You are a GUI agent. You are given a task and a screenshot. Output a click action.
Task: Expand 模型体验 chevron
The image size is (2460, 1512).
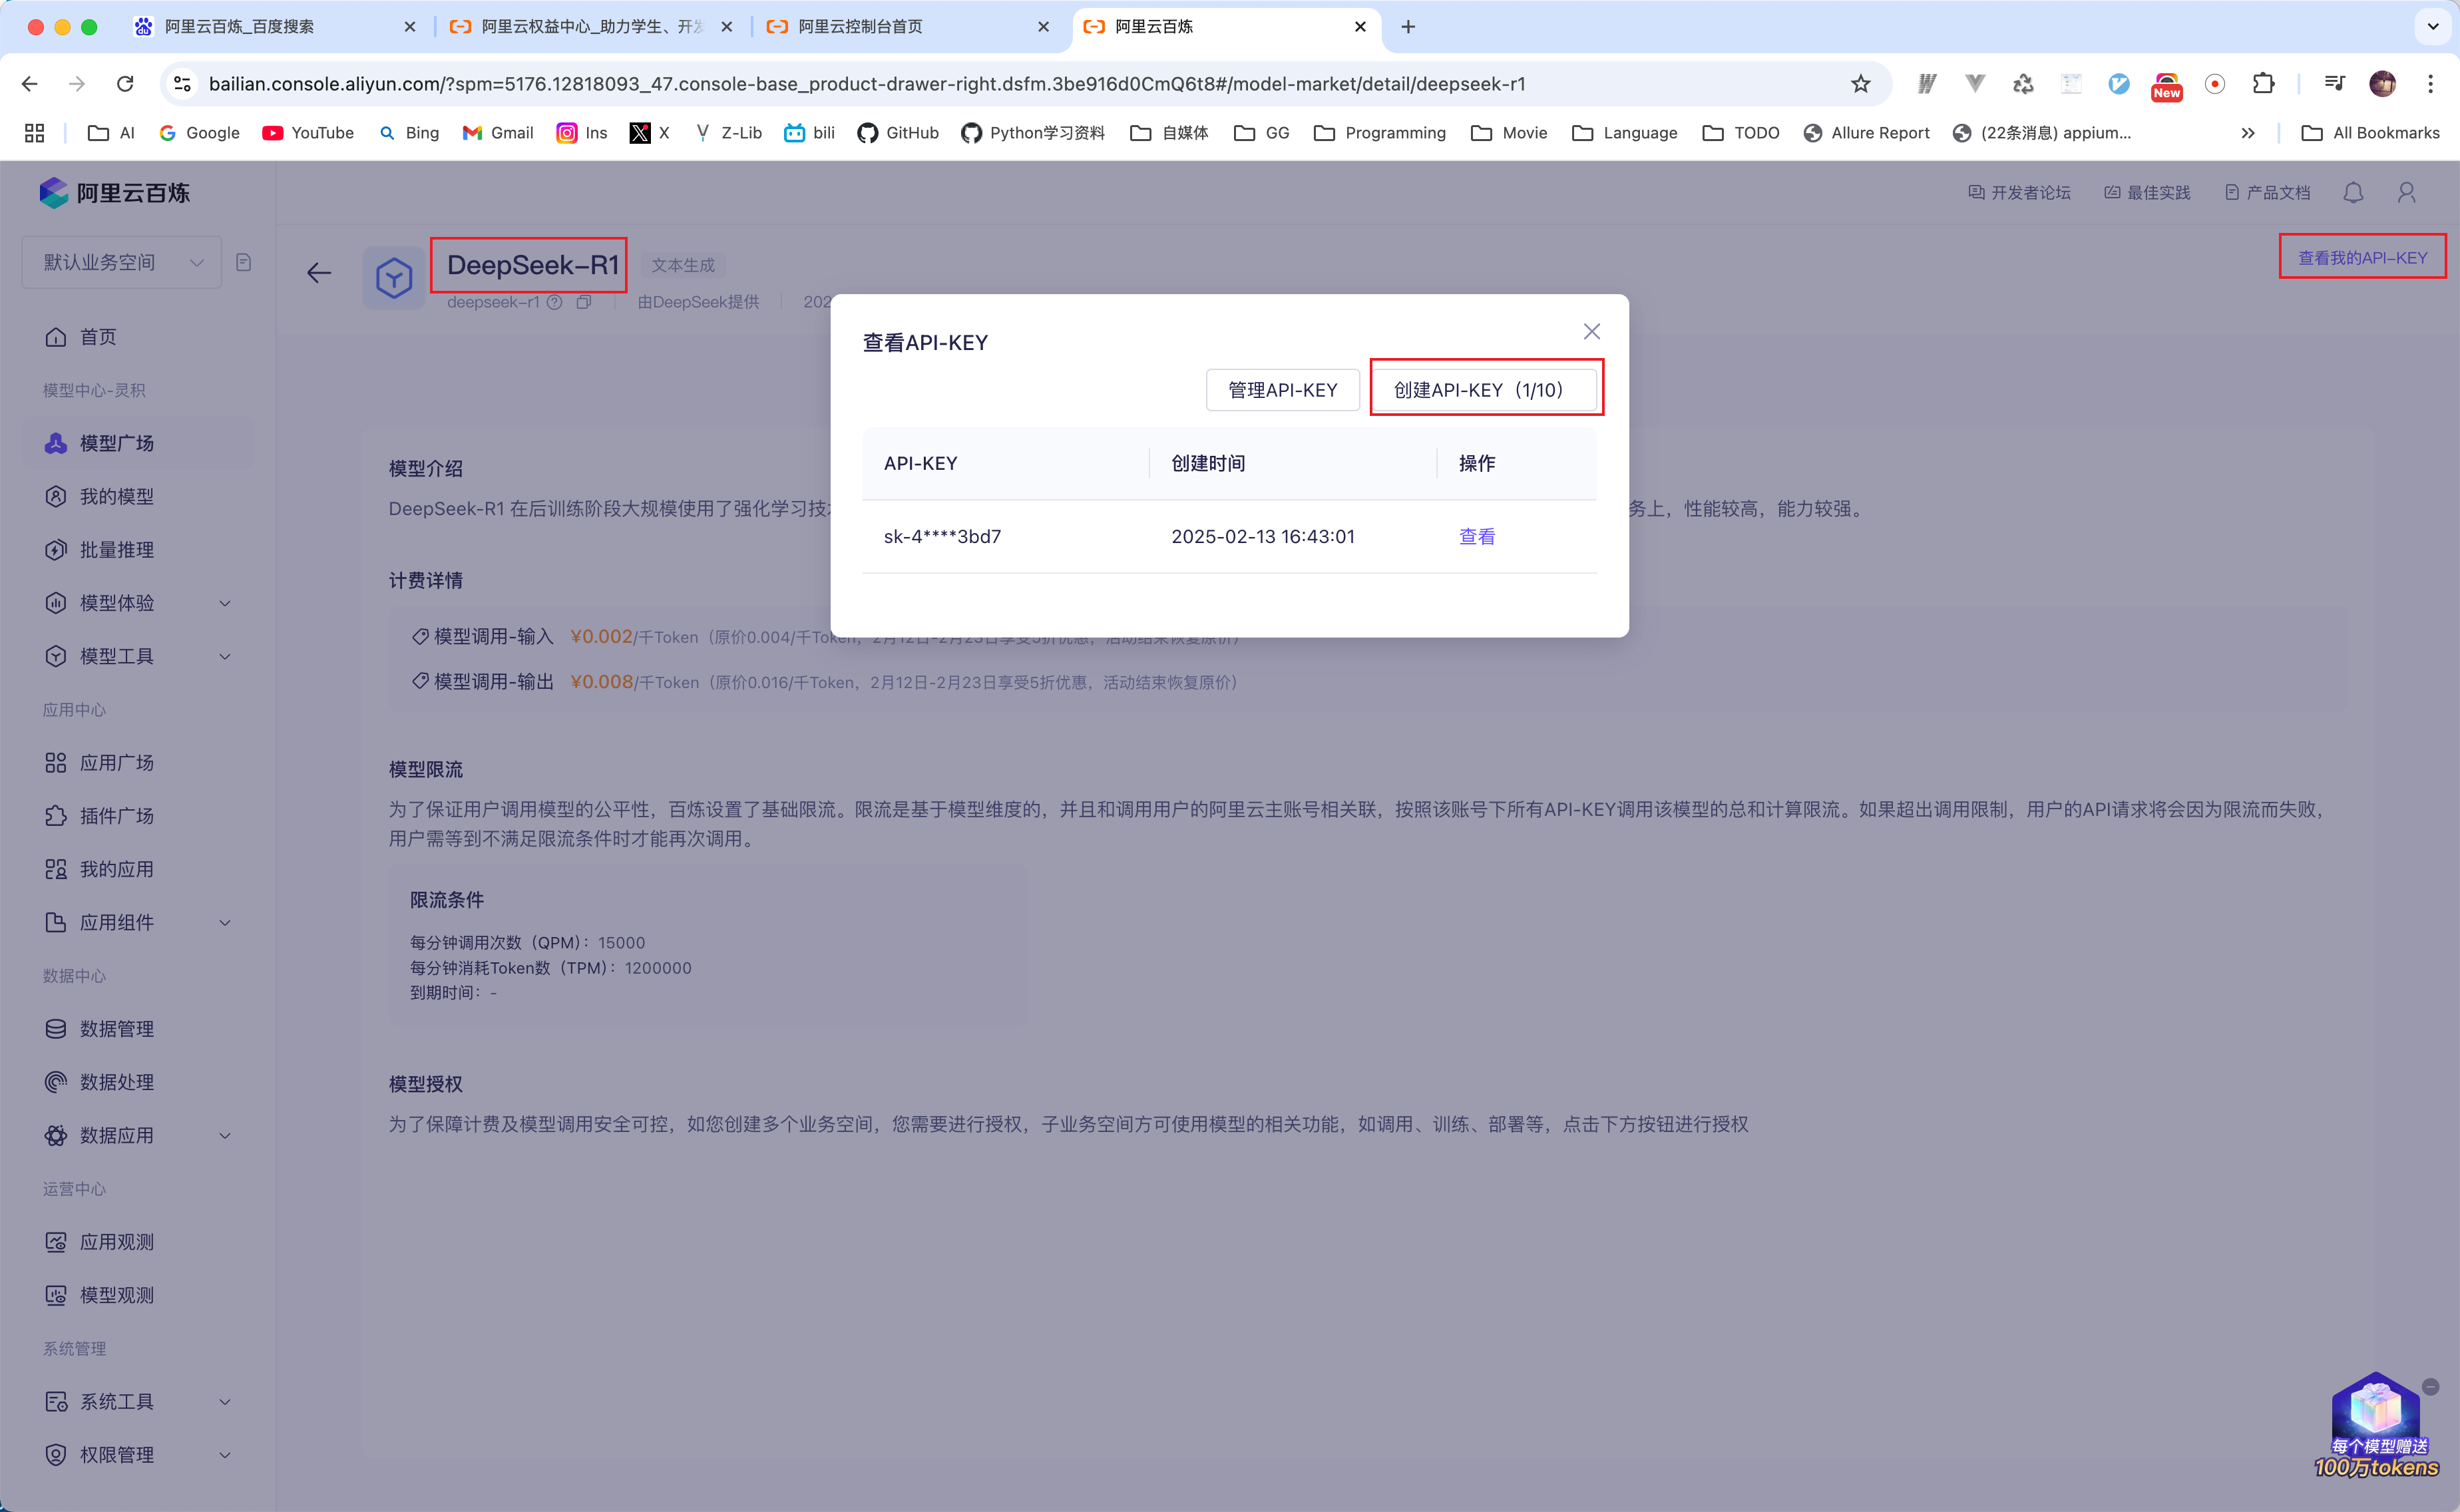pos(225,603)
